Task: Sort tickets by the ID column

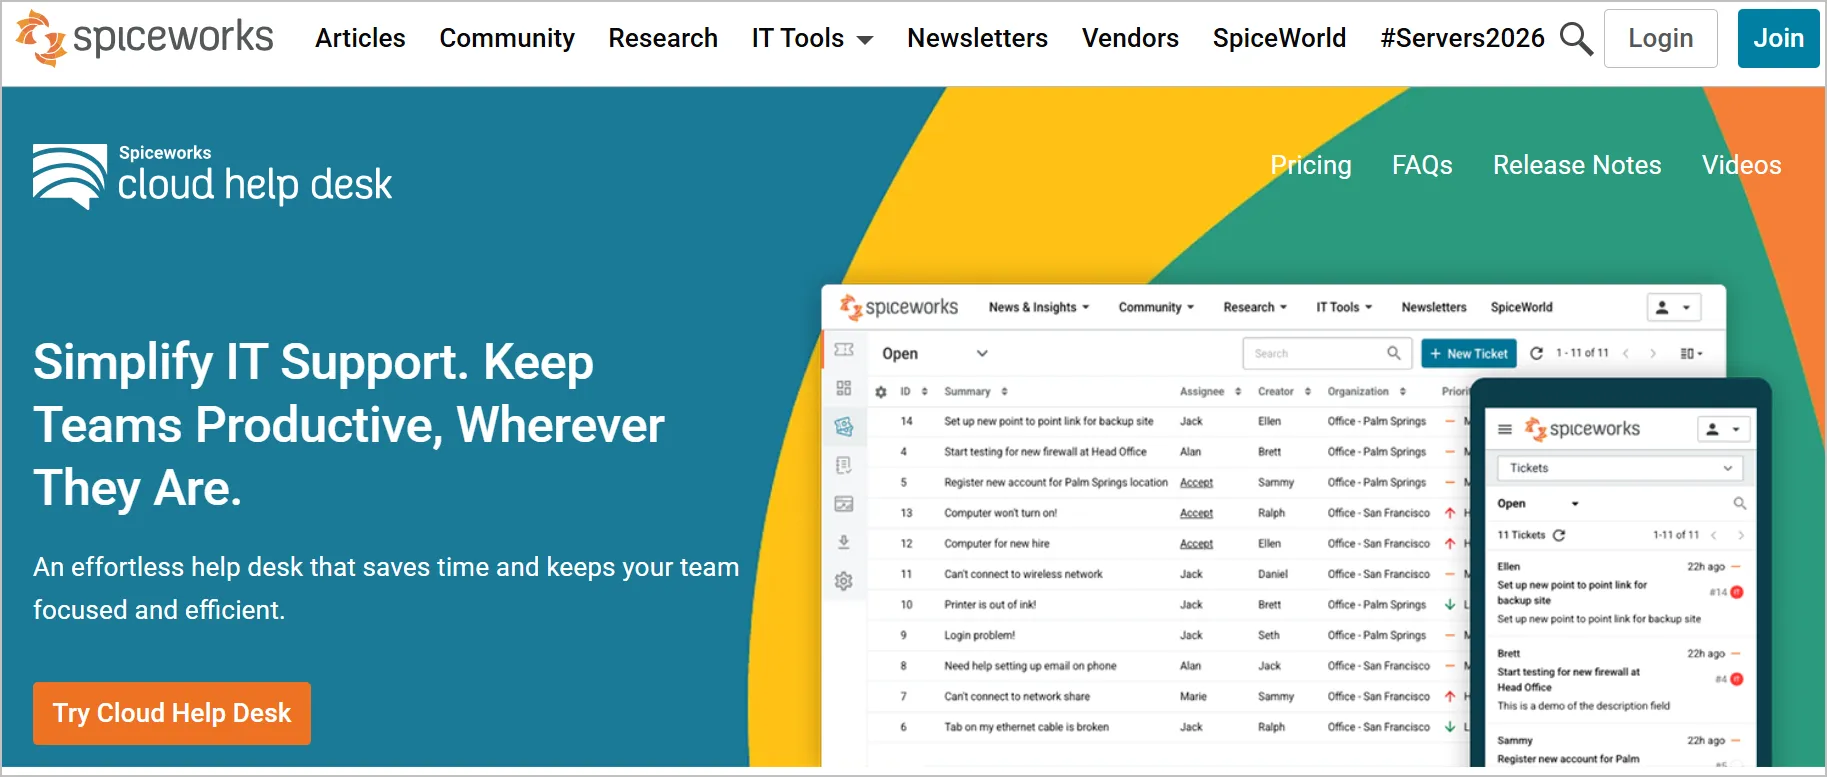Action: coord(913,392)
